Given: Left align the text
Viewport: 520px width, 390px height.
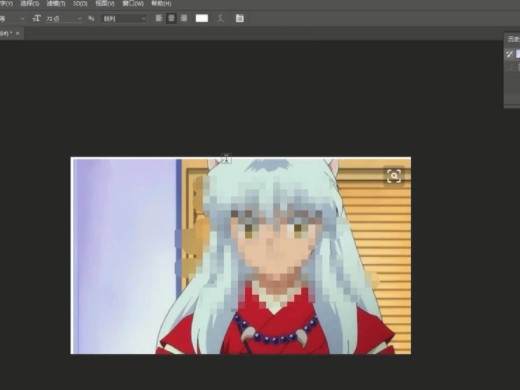Looking at the screenshot, I should click(x=159, y=18).
